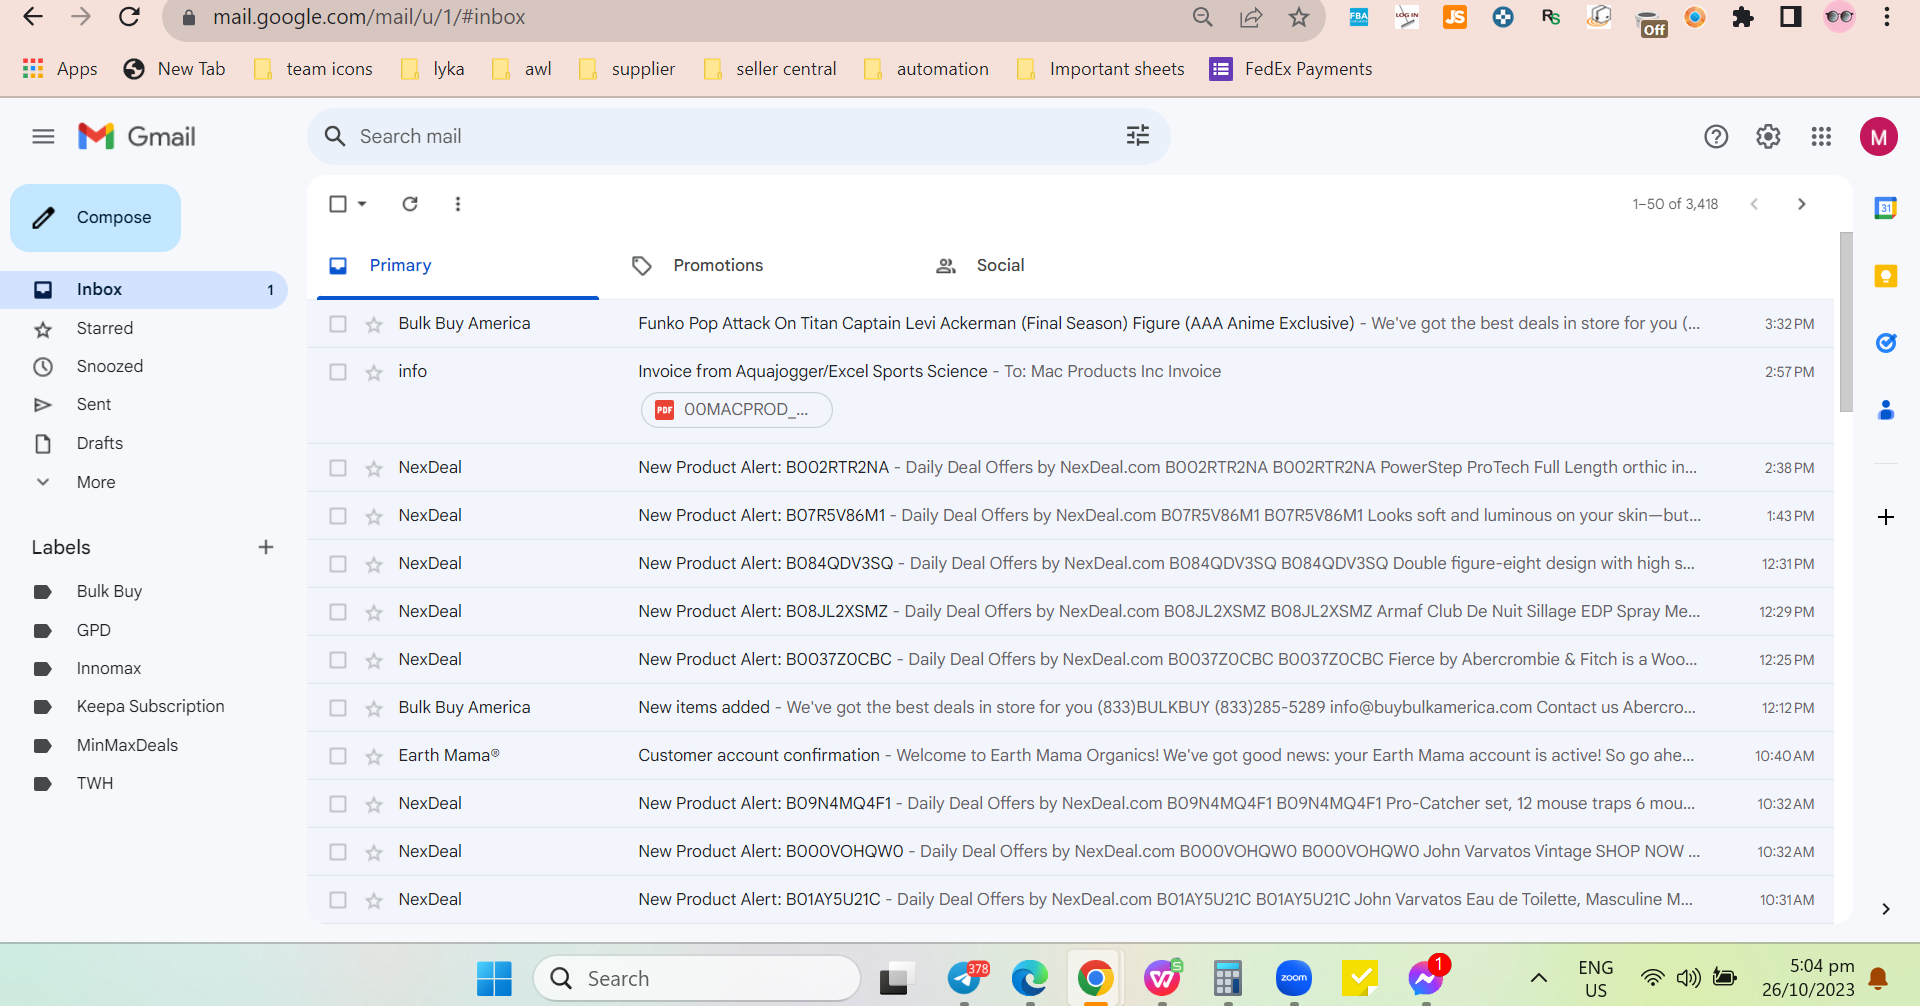Click the inbox vertical scrollbar
The height and width of the screenshot is (1006, 1920).
click(x=1846, y=320)
